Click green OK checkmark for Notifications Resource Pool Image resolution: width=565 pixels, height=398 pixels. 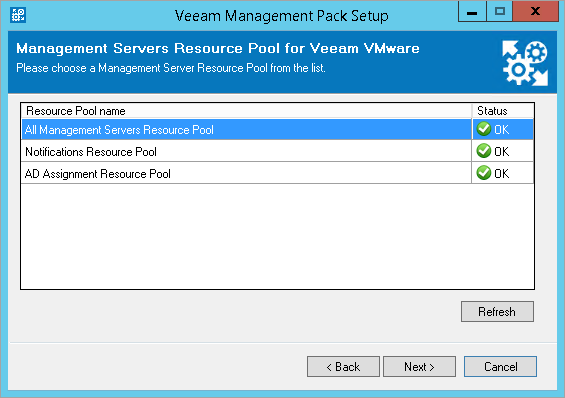pyautogui.click(x=484, y=151)
